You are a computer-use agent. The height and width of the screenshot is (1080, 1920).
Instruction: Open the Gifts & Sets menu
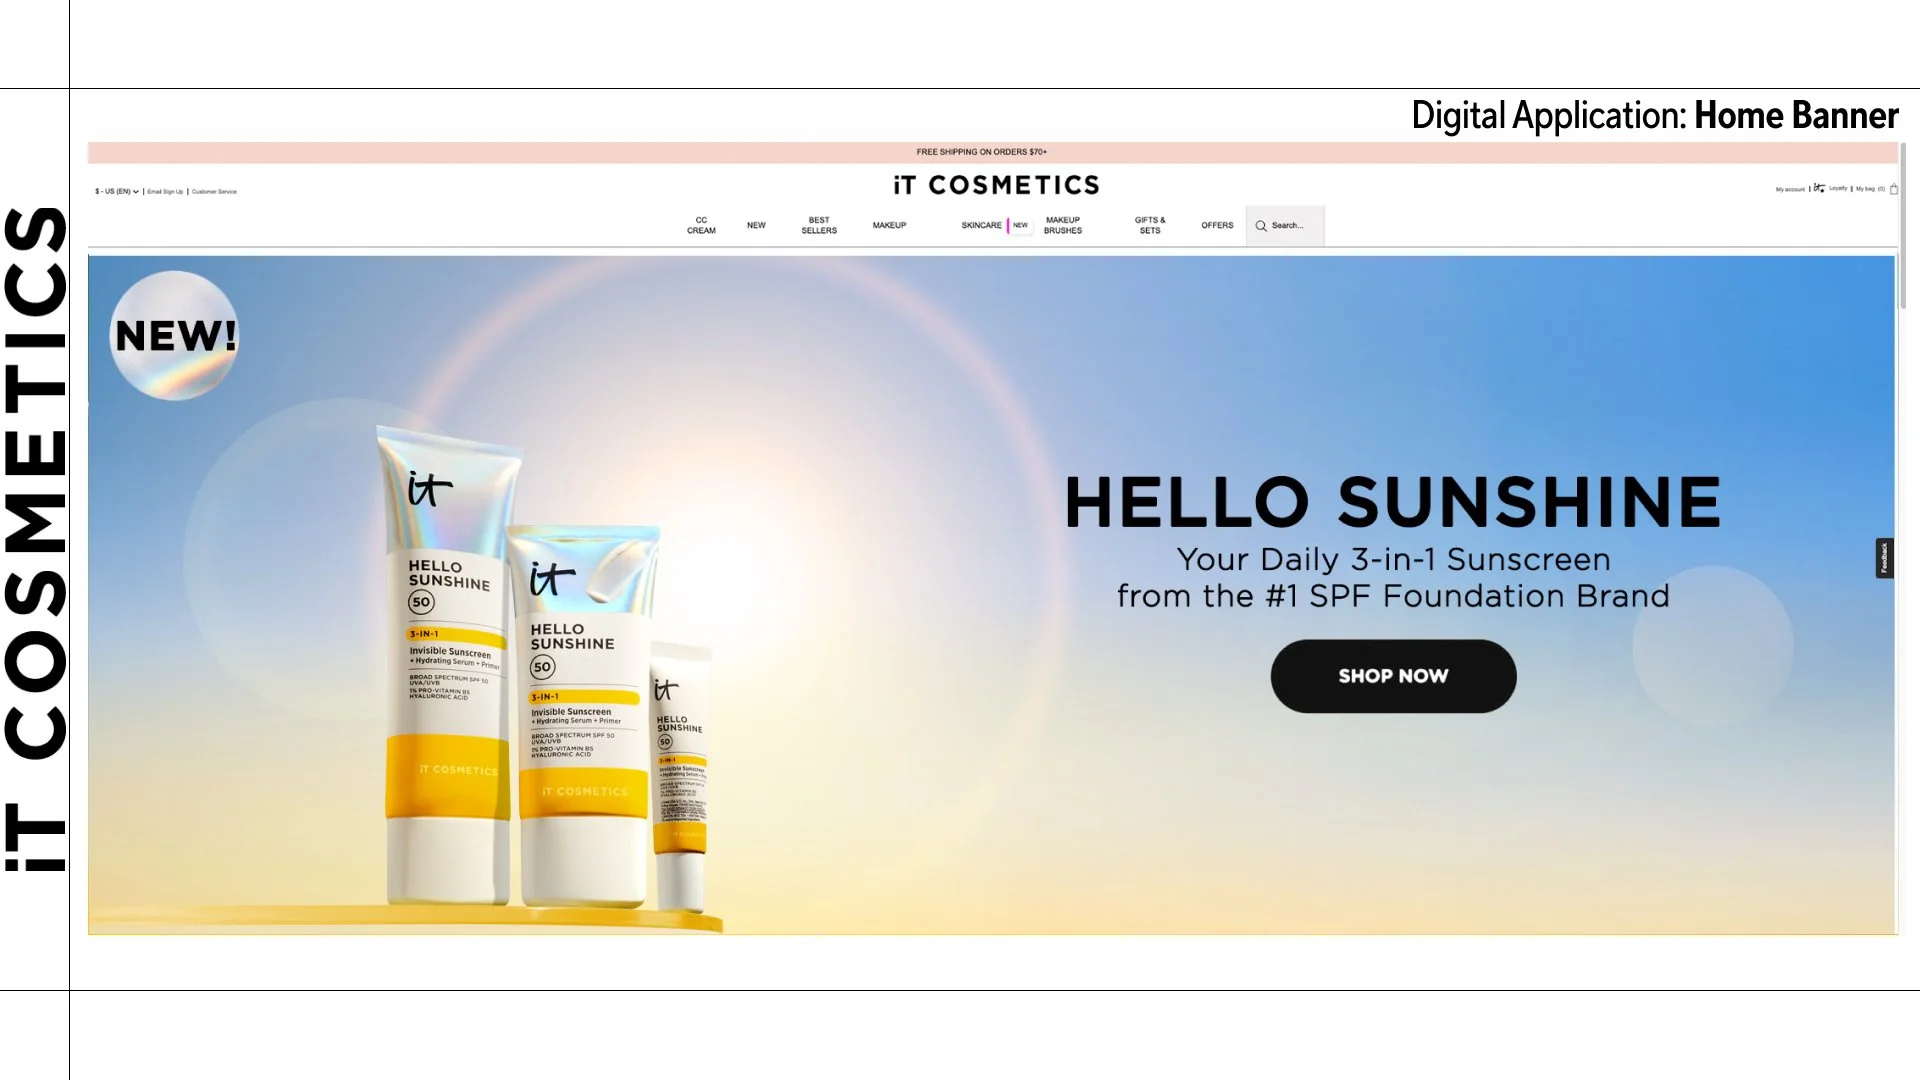pos(1150,225)
